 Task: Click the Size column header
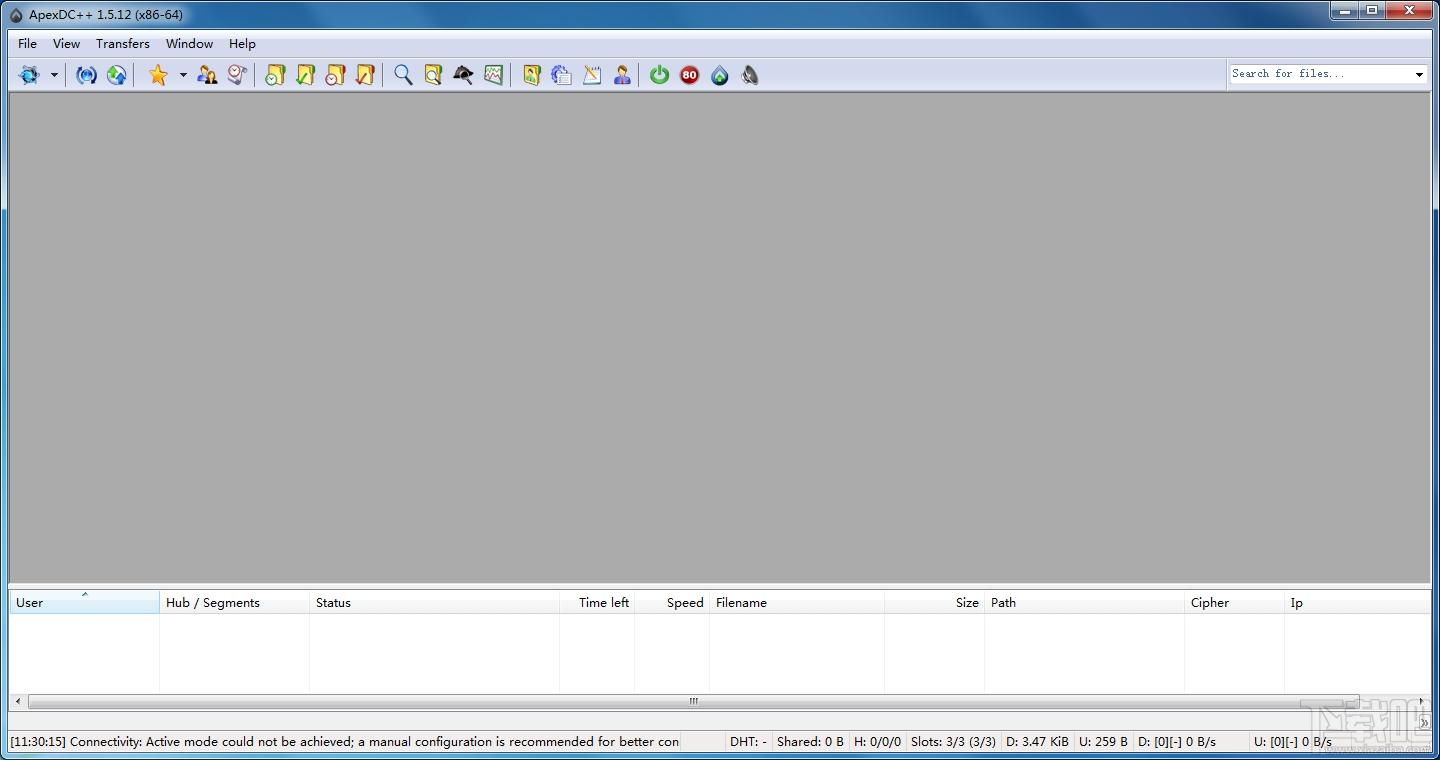934,602
